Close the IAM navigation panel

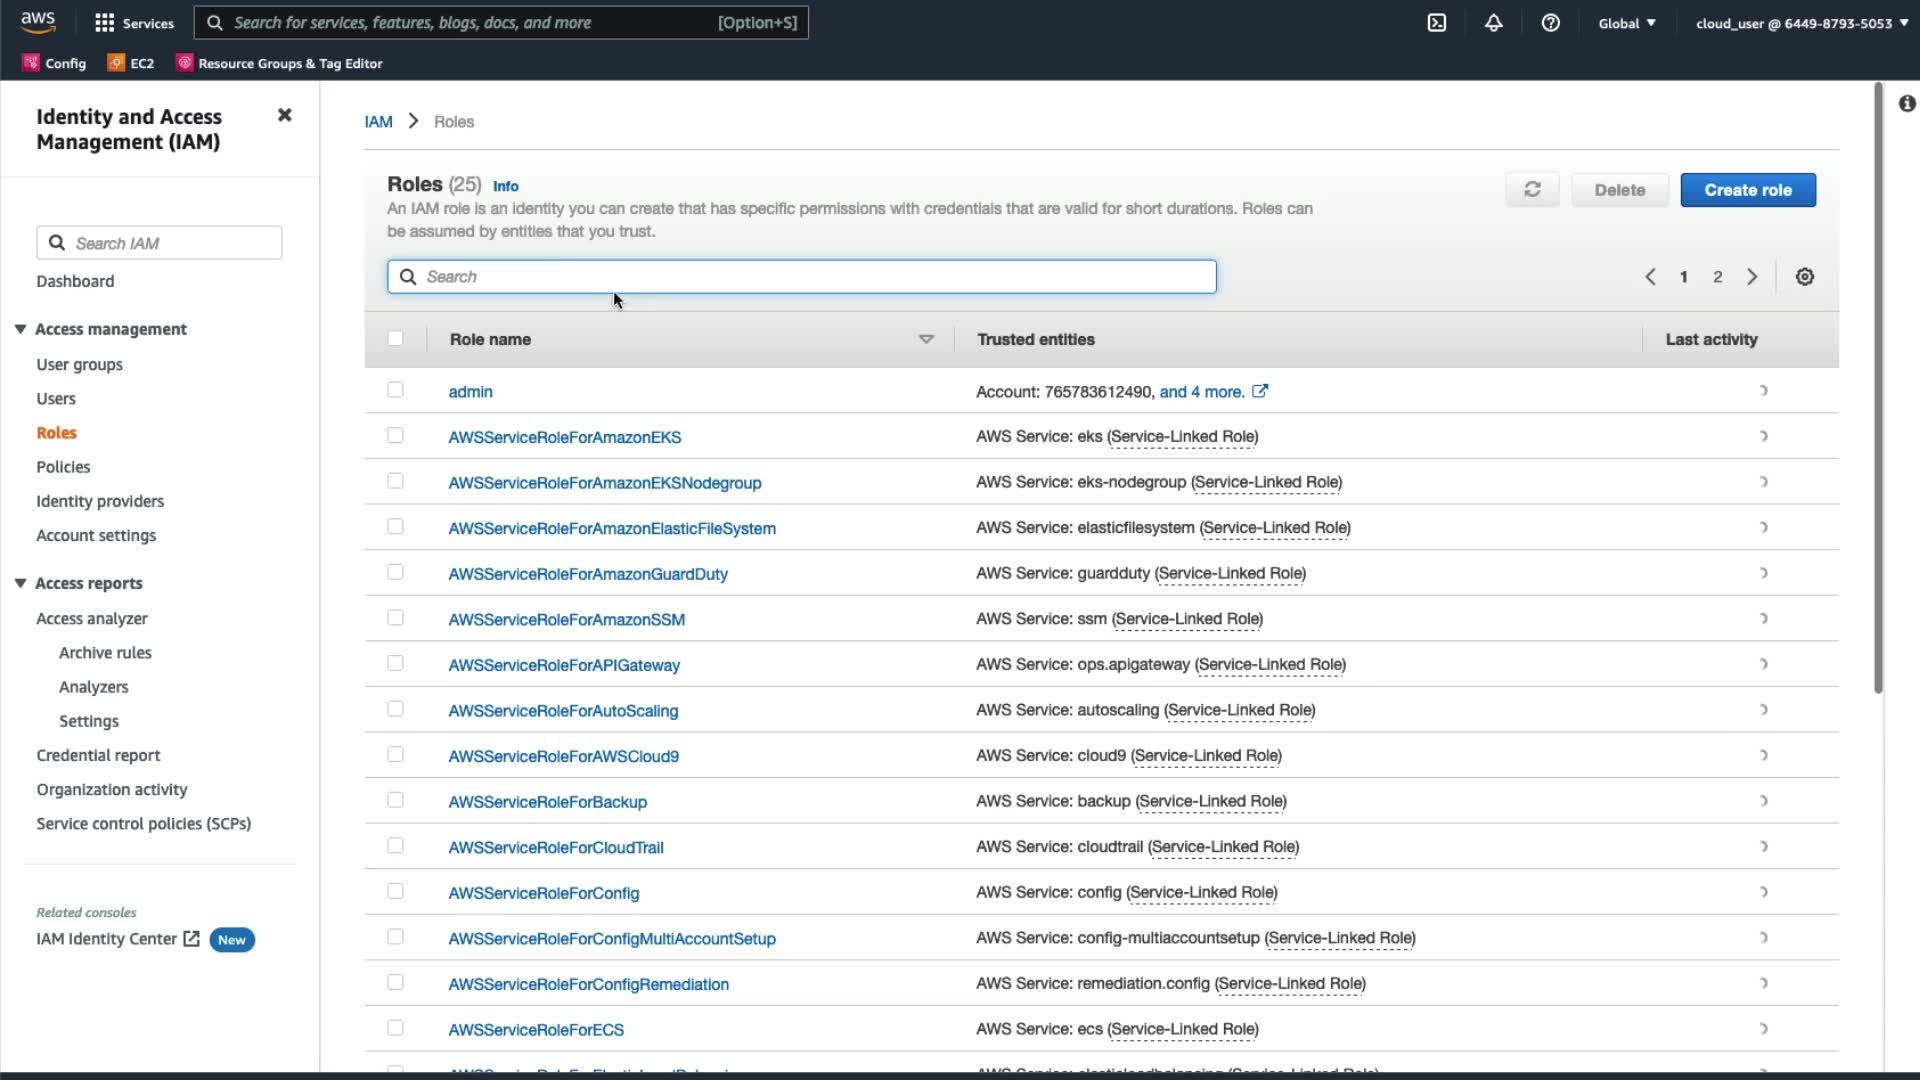coord(285,115)
